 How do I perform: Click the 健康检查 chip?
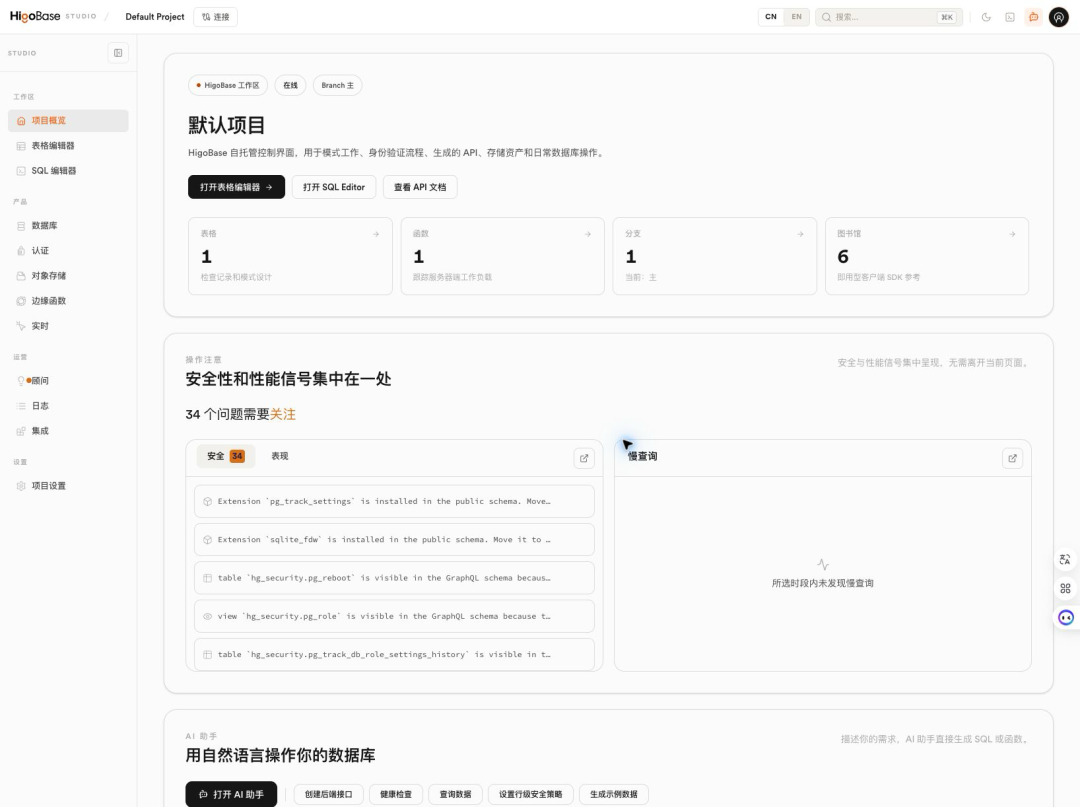pos(396,795)
